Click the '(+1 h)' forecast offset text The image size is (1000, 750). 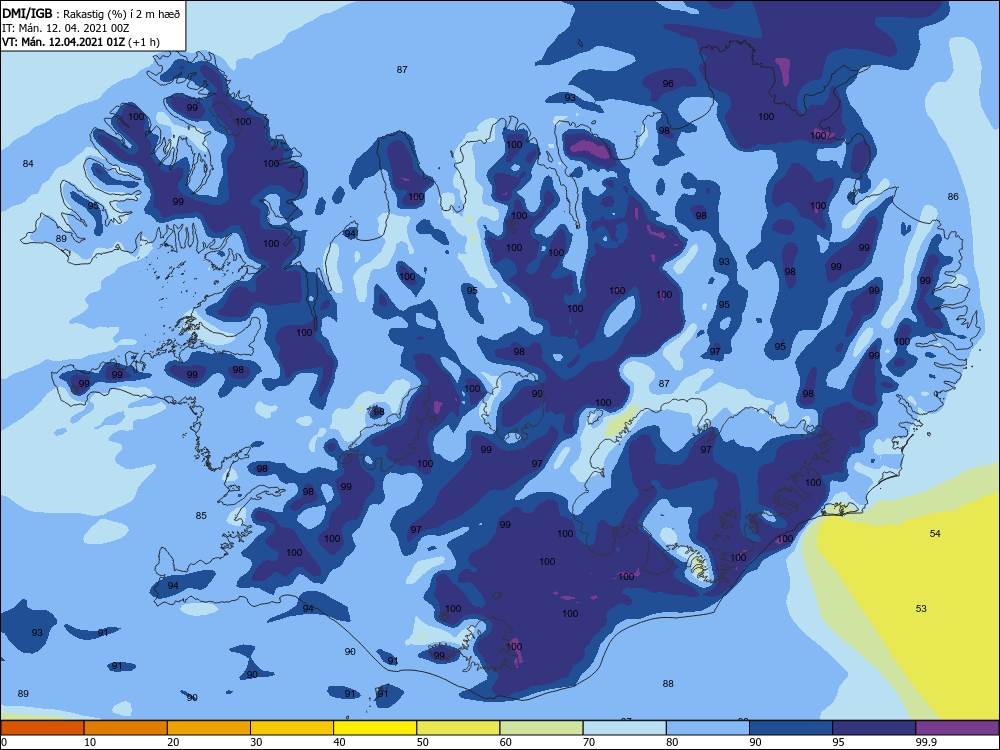pos(144,42)
